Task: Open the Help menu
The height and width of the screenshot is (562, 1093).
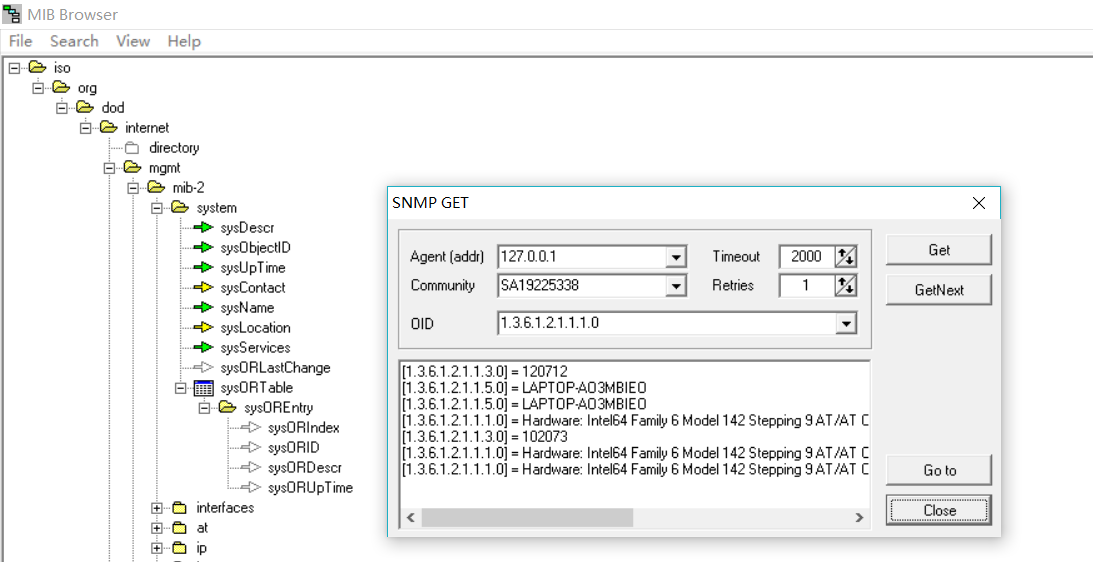Action: (x=184, y=41)
